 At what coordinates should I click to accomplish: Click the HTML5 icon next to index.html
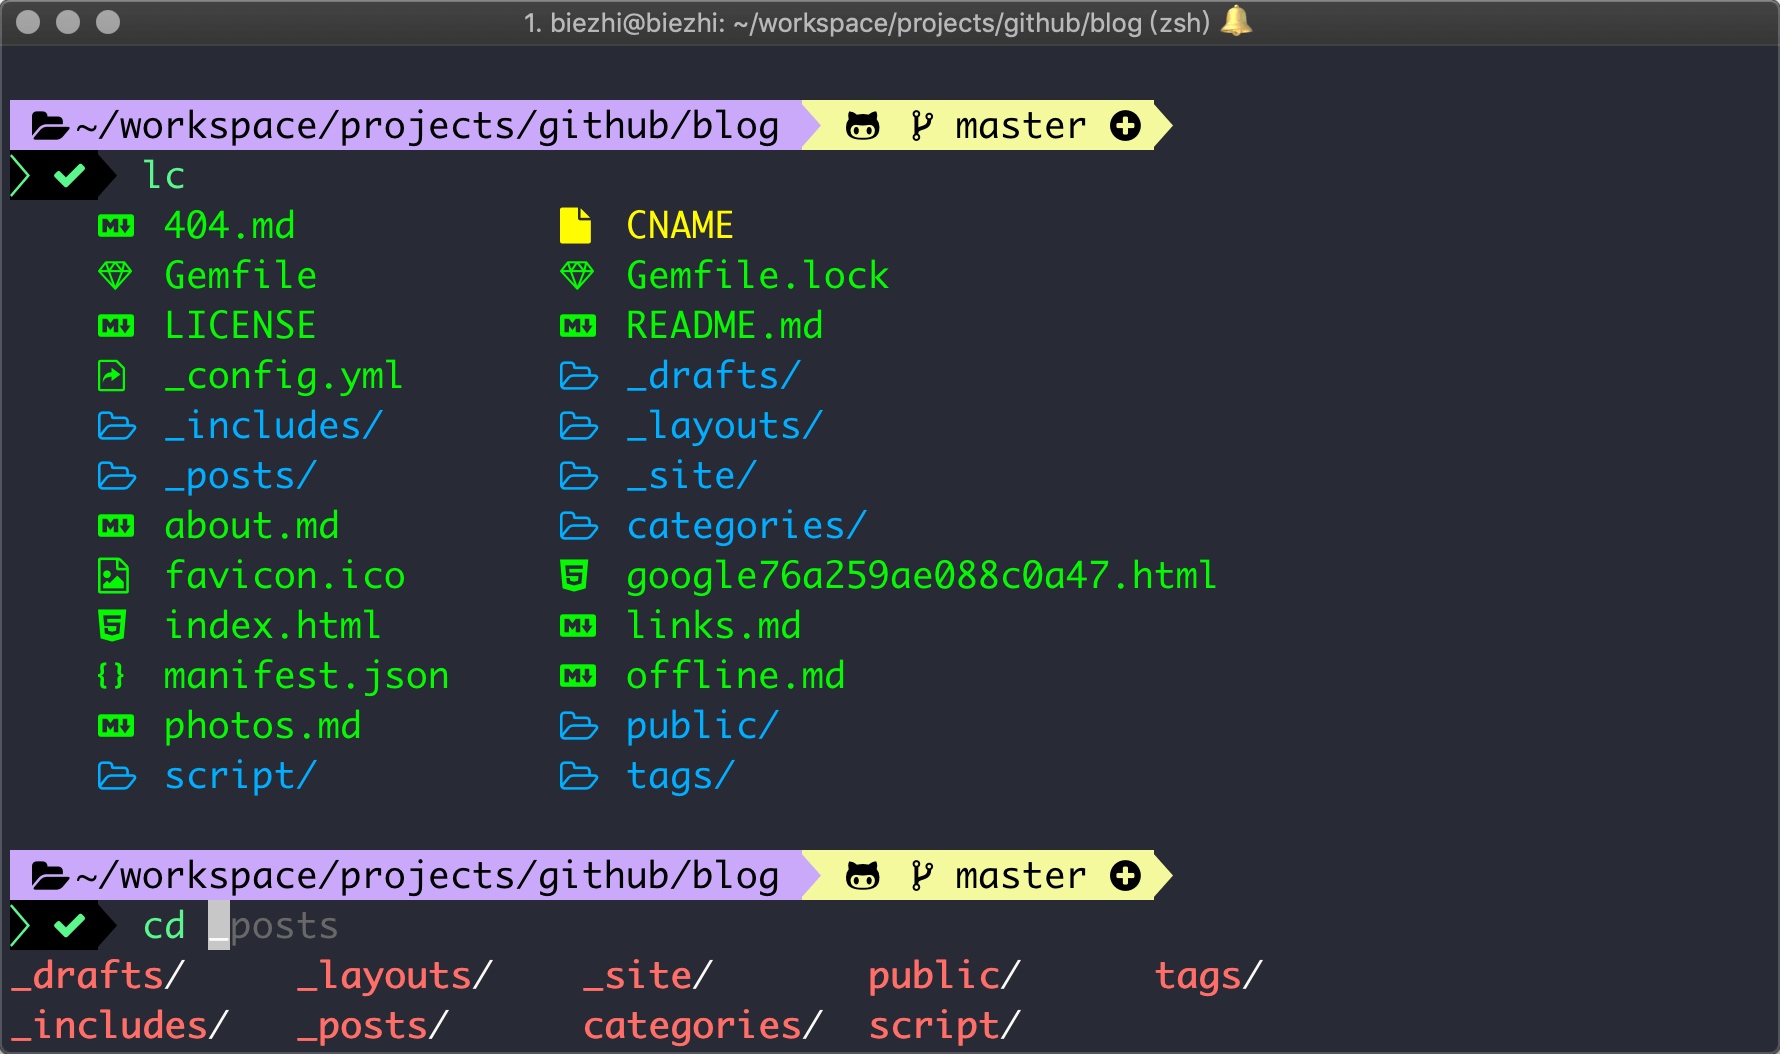112,626
